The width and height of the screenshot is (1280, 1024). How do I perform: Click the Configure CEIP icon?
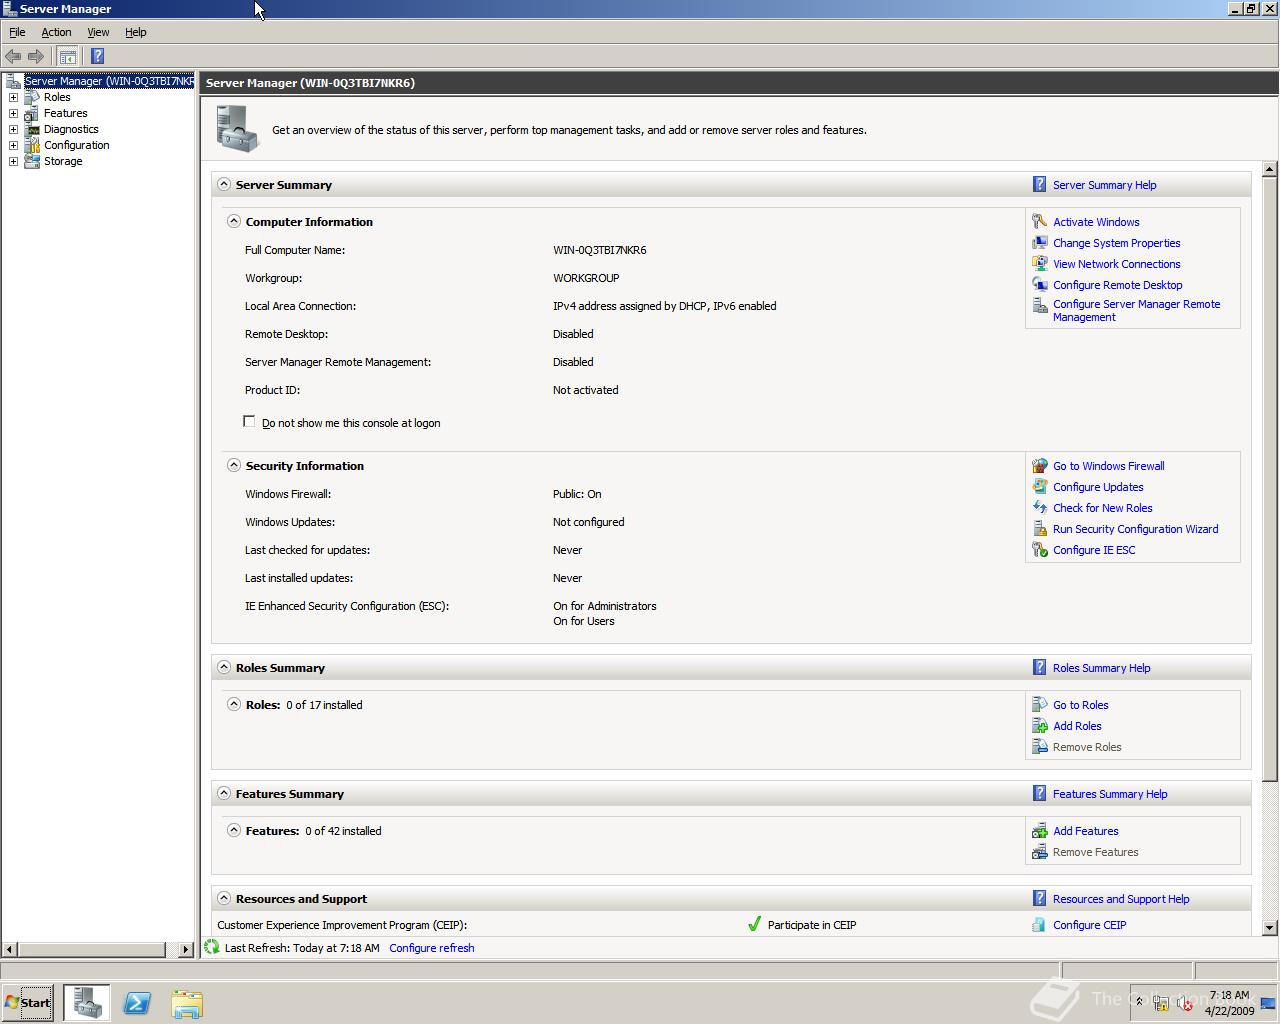[1040, 924]
